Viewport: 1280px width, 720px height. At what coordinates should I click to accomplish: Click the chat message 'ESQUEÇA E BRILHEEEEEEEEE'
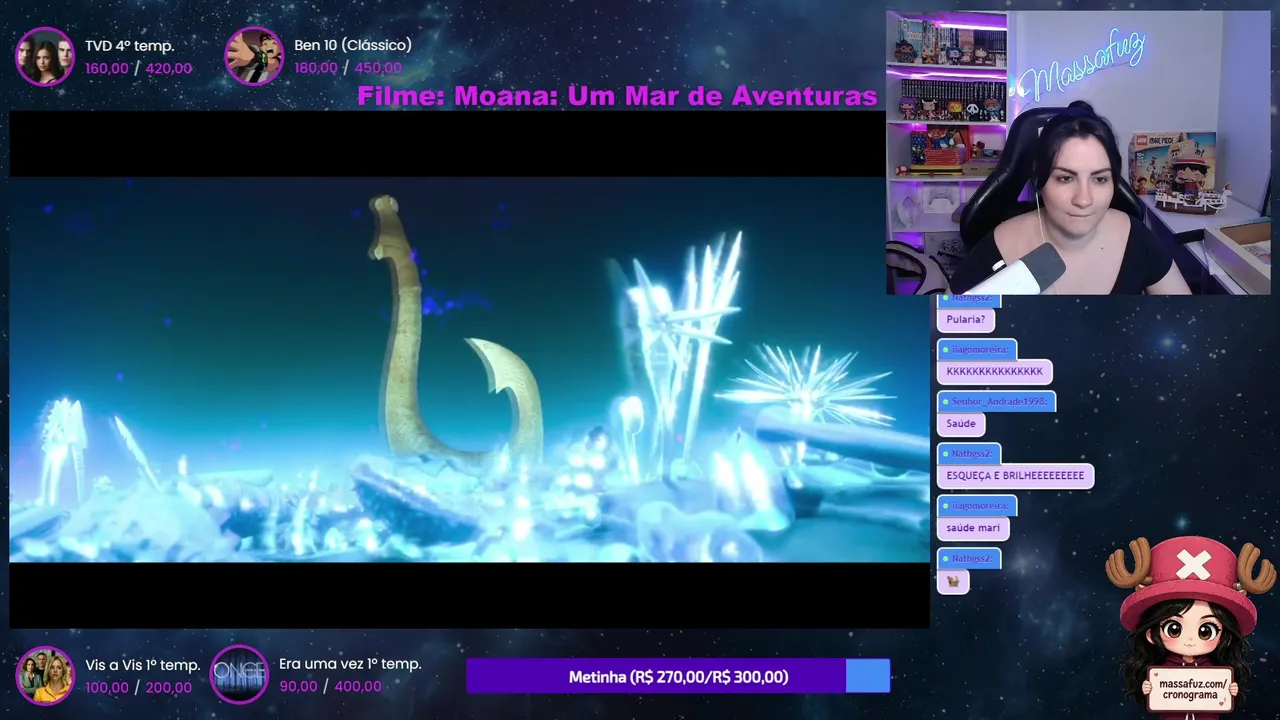pos(1015,476)
